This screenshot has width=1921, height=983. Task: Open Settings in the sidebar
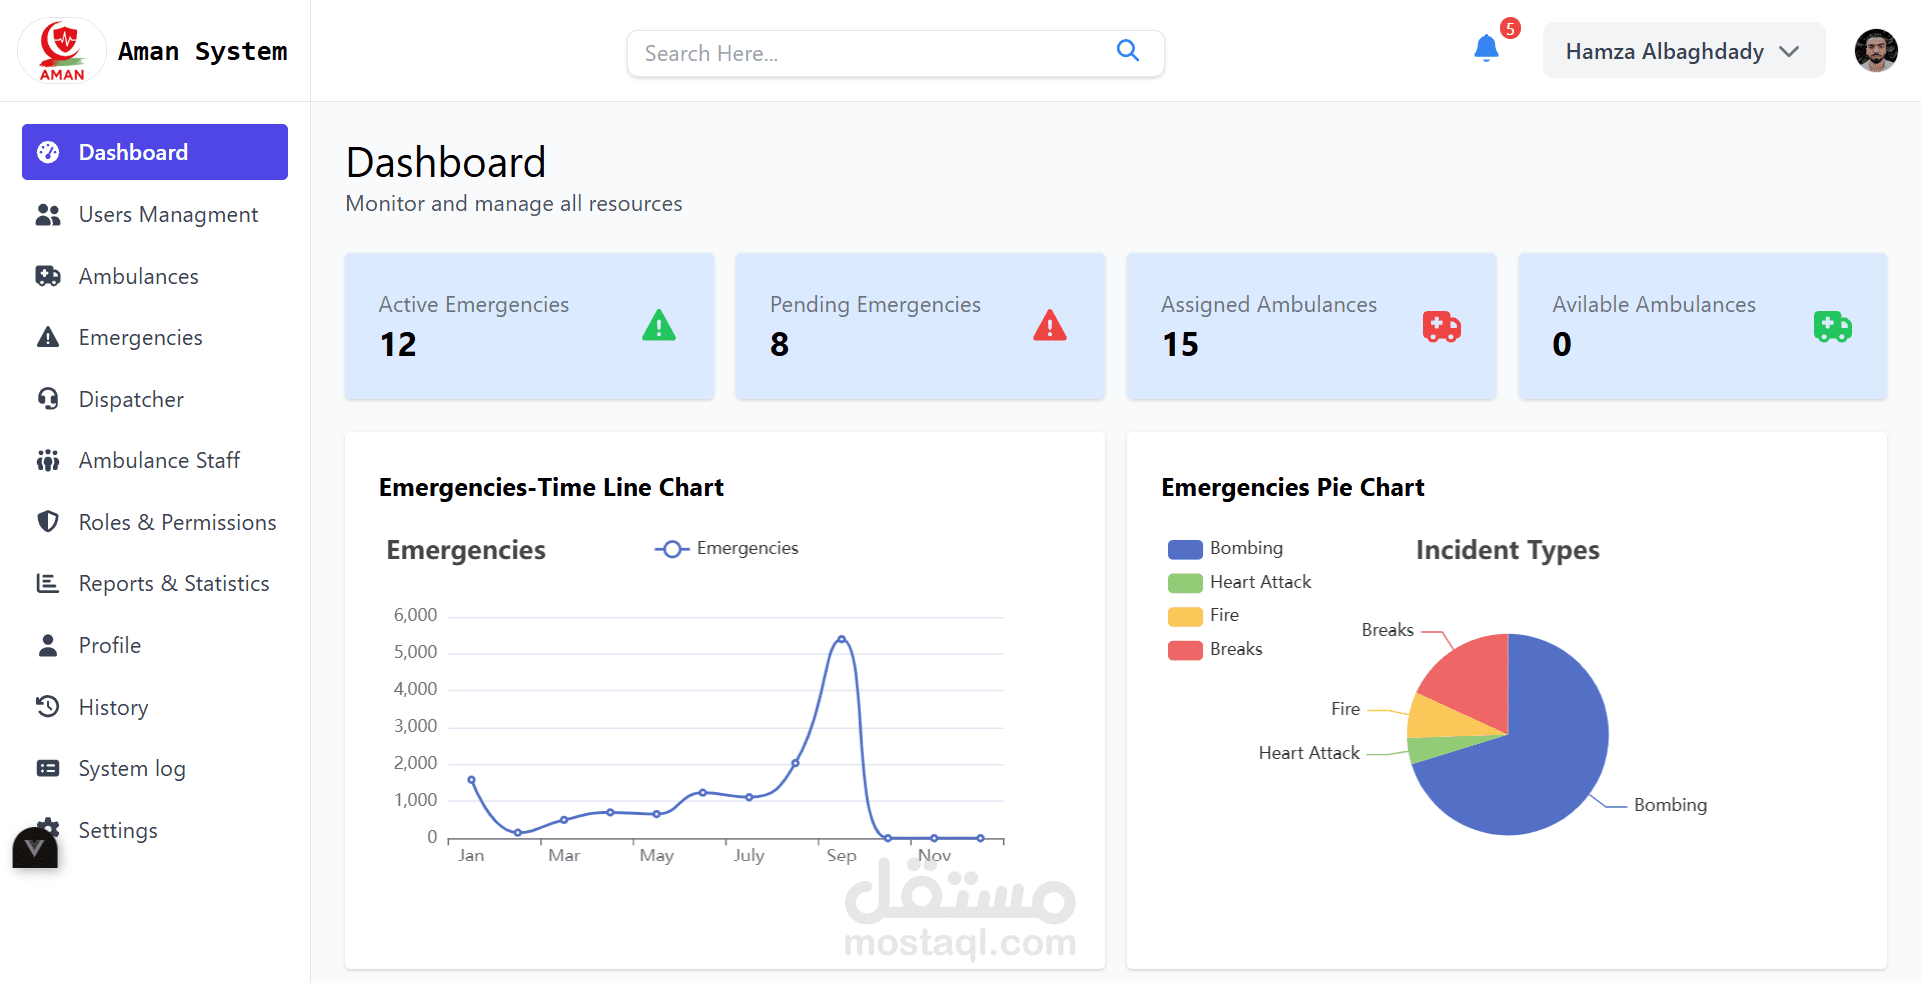[x=155, y=830]
